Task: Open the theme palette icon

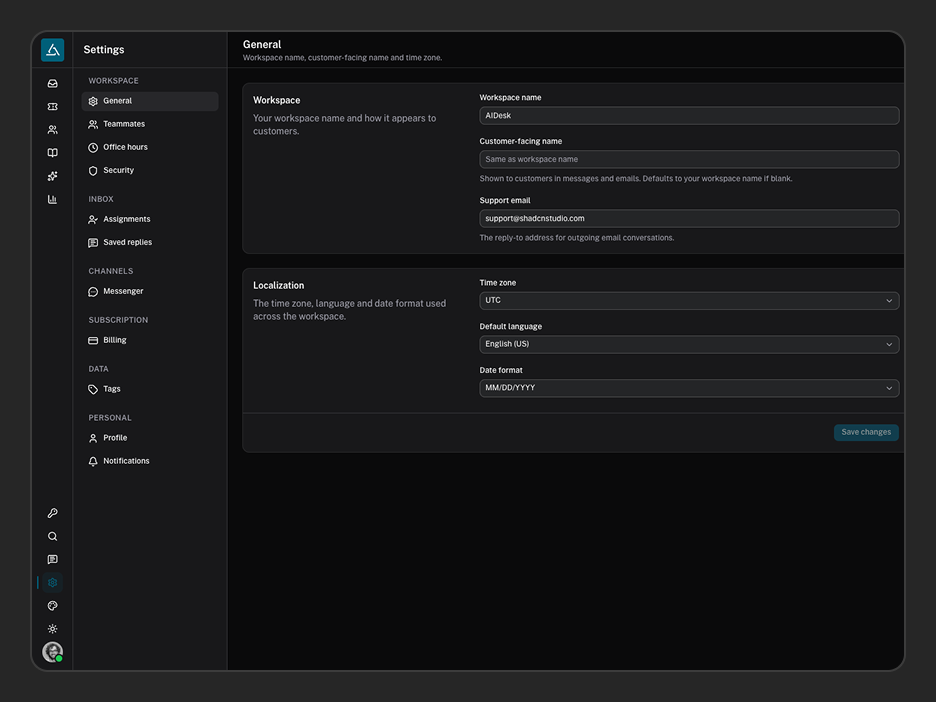Action: 53,606
